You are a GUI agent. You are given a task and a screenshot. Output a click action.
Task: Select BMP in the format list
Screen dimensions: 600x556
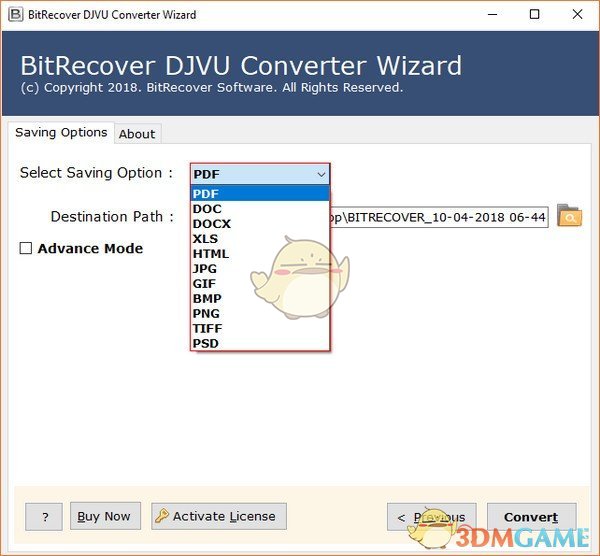260,298
